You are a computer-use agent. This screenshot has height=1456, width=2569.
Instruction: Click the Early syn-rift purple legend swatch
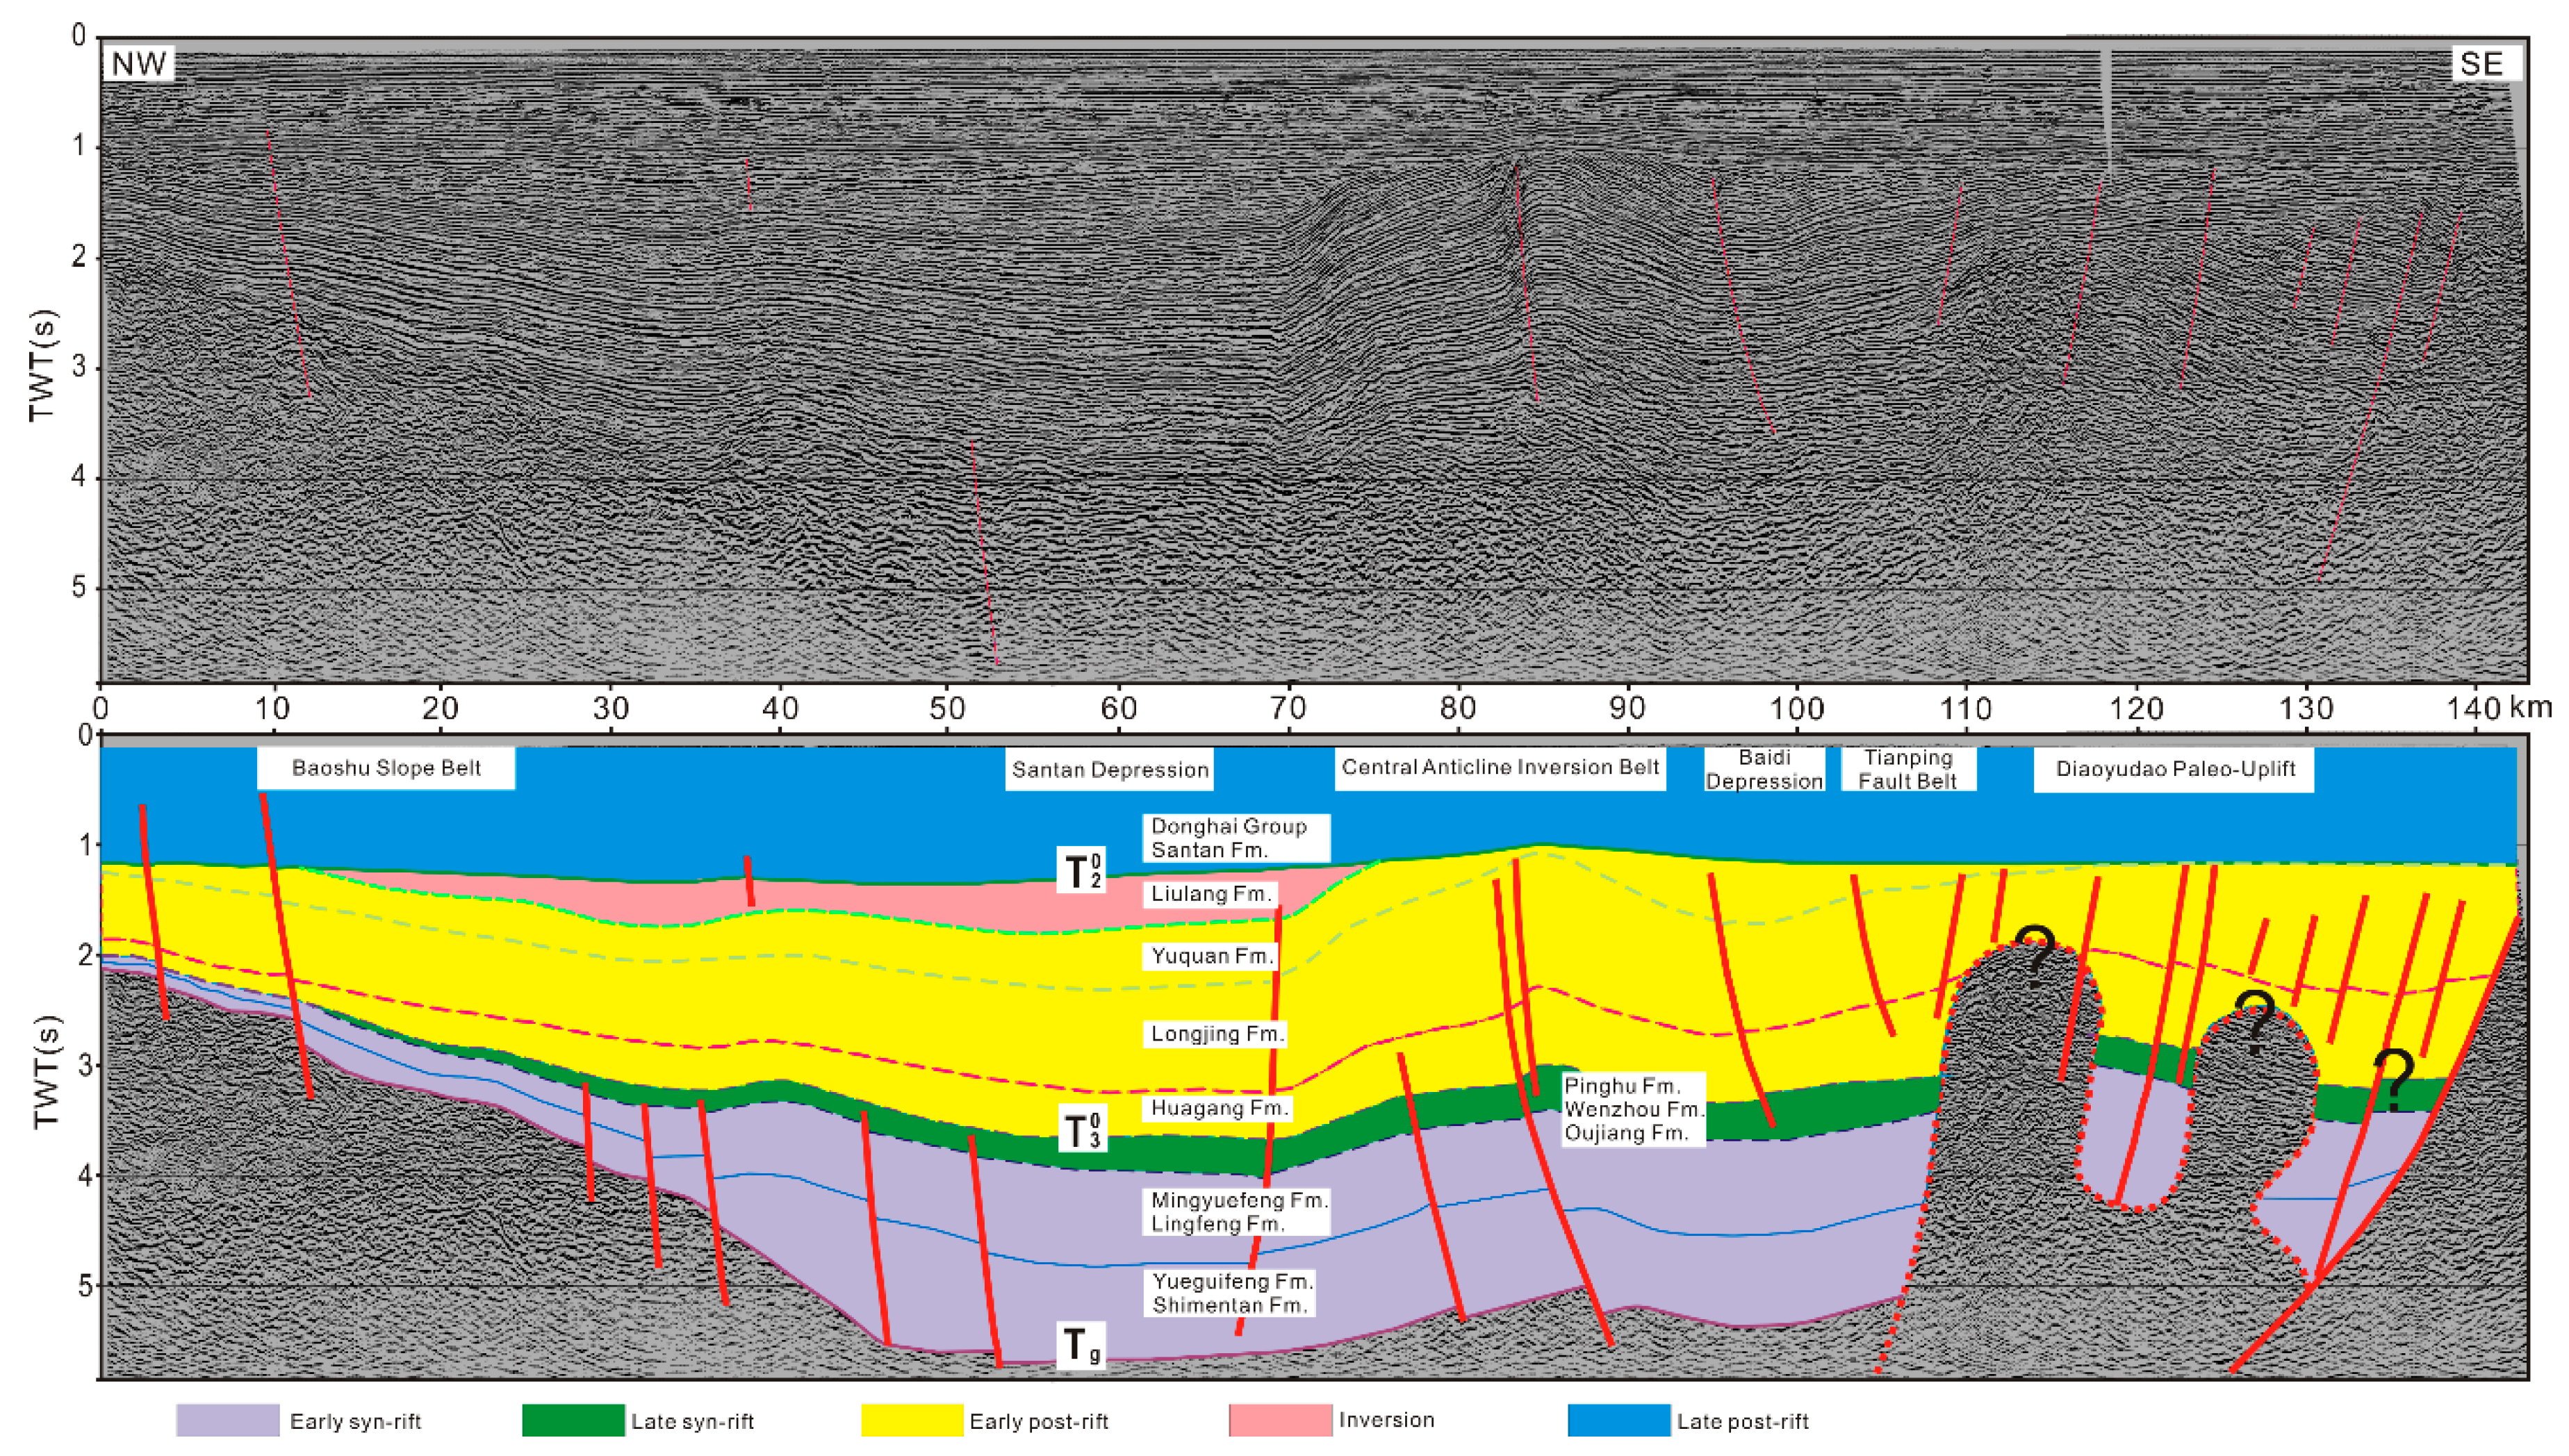coord(227,1420)
